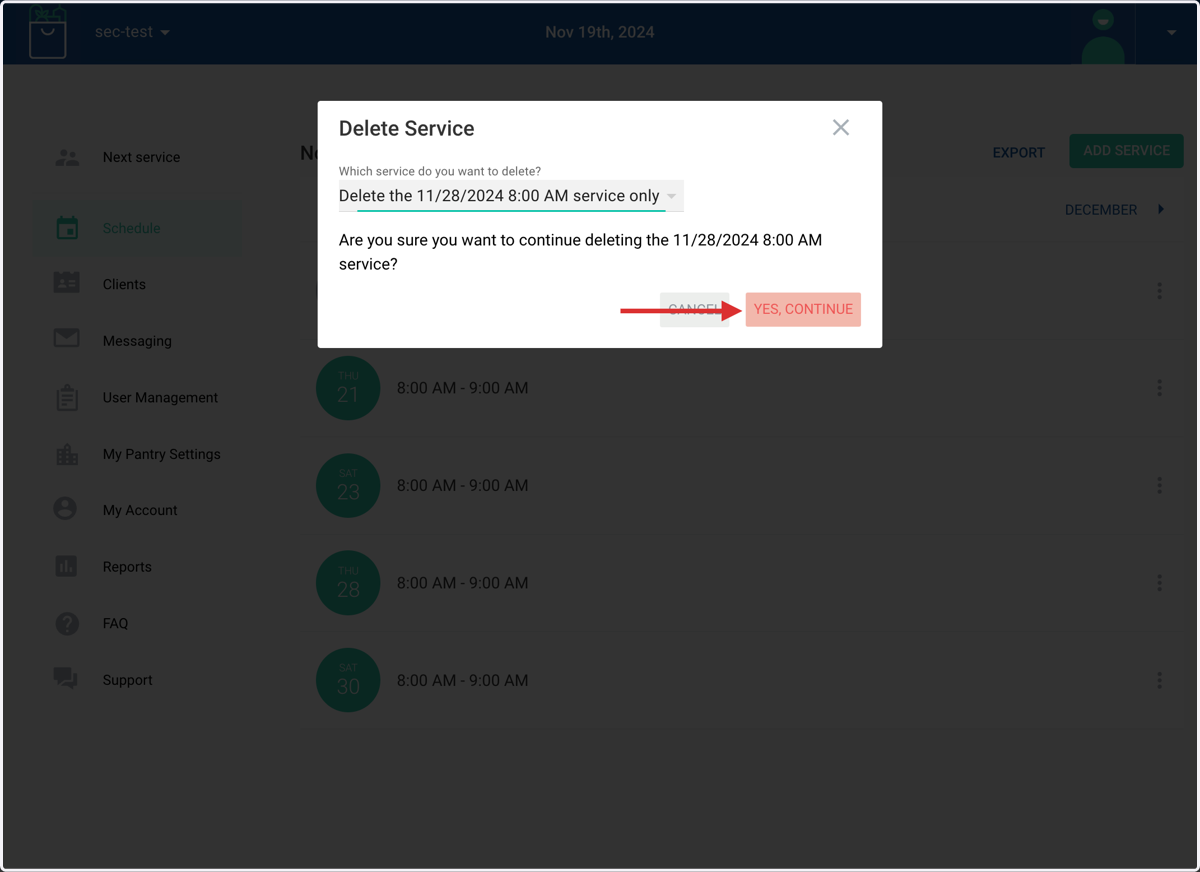Screen dimensions: 1200x872
Task: Click the Messaging envelope icon
Action: 67,339
